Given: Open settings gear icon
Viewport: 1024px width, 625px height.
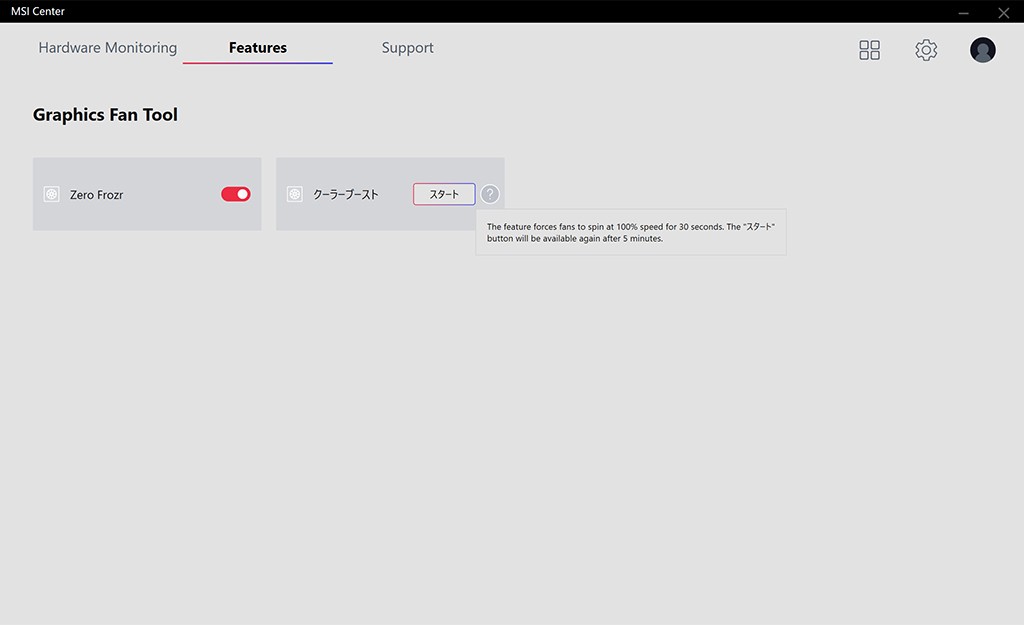Looking at the screenshot, I should 926,50.
